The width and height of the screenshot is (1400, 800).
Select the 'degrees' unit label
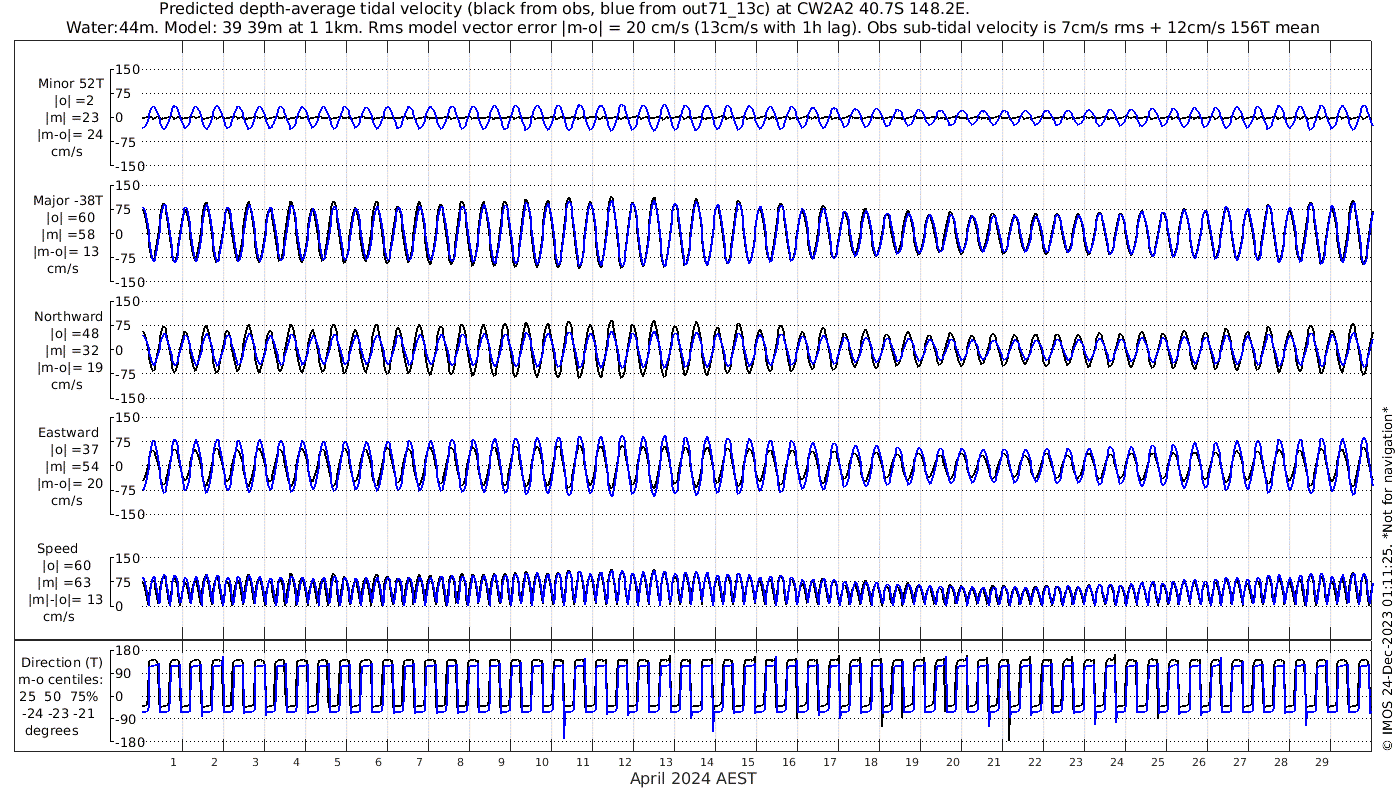(x=52, y=730)
